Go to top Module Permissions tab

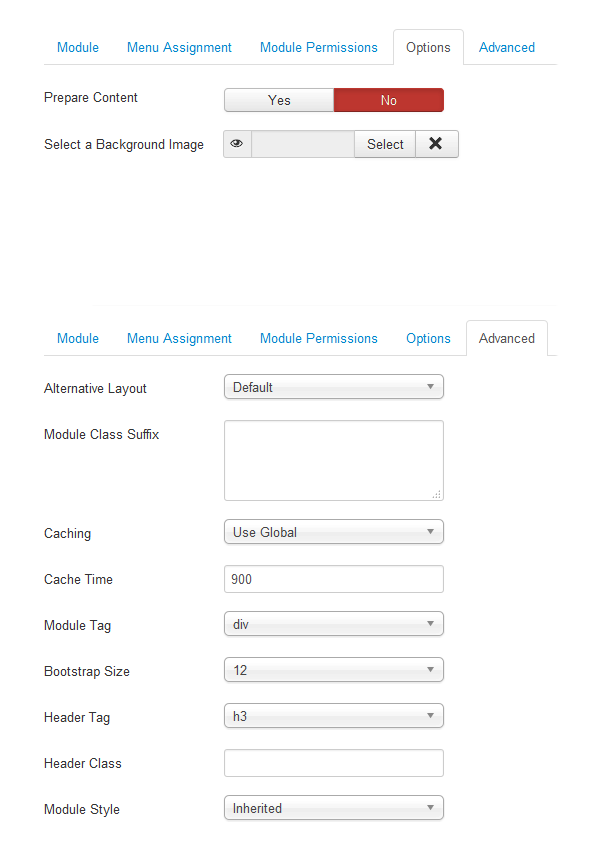click(319, 48)
